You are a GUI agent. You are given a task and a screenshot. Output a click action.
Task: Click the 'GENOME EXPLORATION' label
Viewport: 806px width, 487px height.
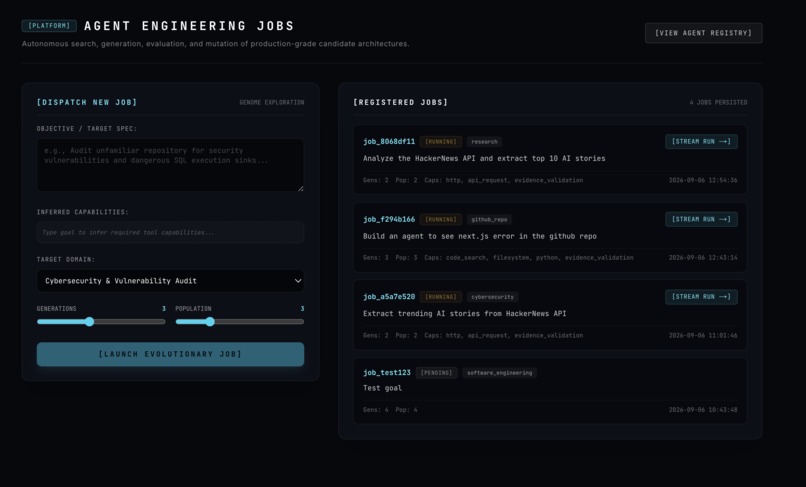pos(271,102)
